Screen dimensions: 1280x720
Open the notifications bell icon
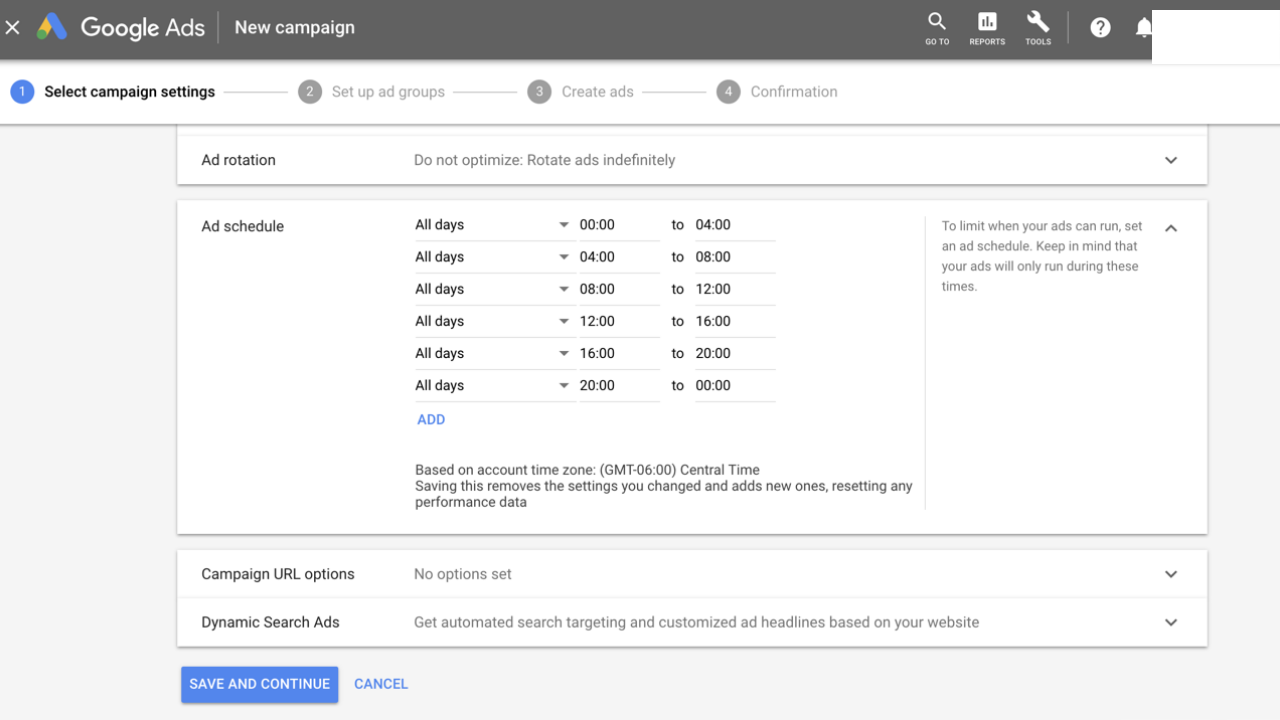(1144, 28)
